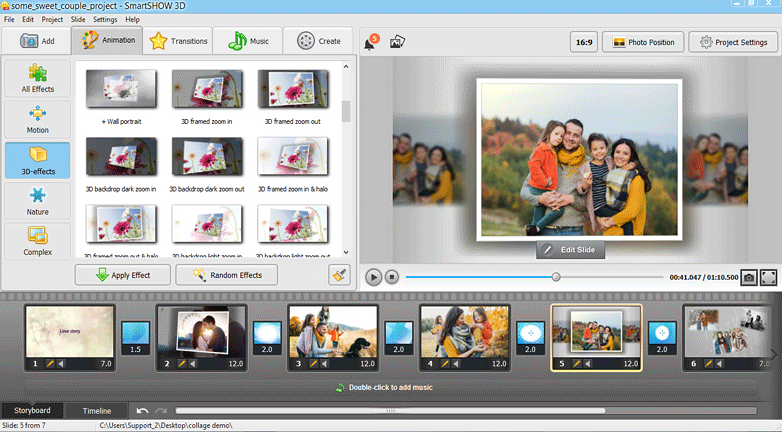Switch to Timeline view
Screen dimensions: 782x432
(97, 410)
